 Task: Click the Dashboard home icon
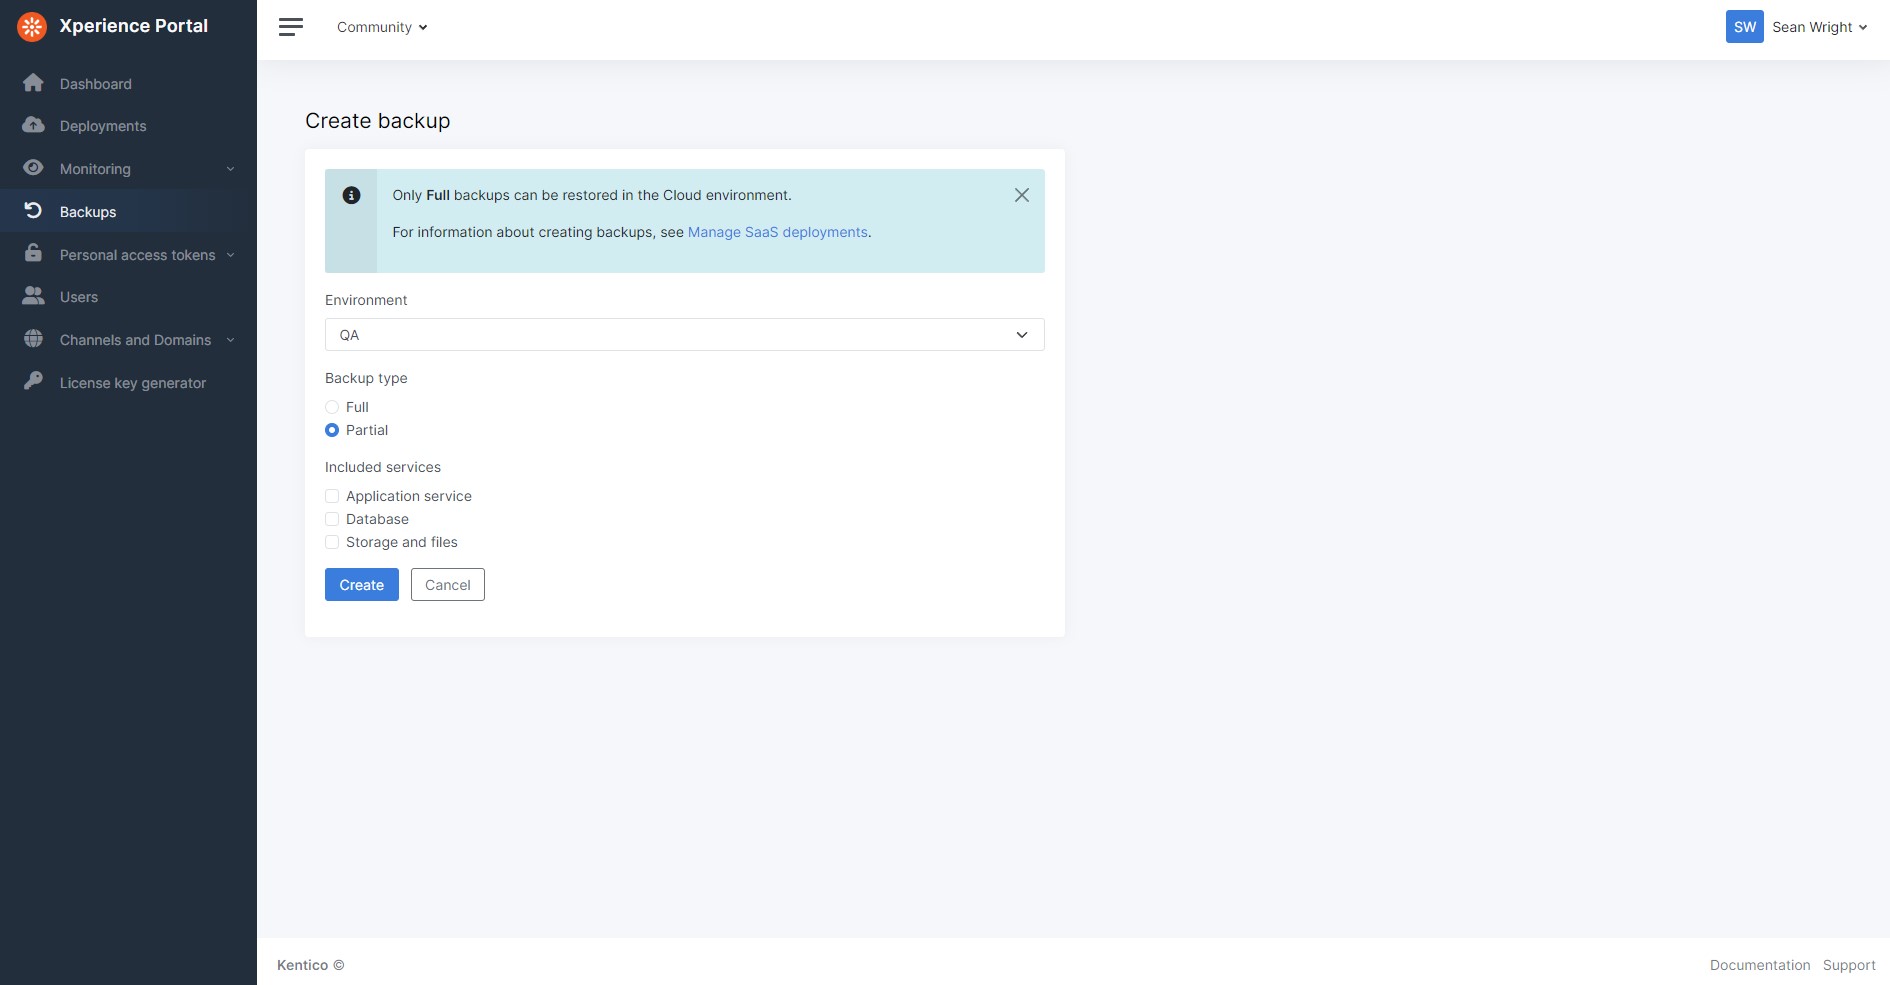[33, 83]
